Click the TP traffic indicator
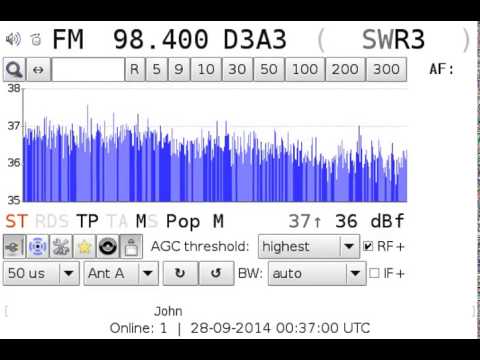The height and width of the screenshot is (360, 480). [x=87, y=221]
